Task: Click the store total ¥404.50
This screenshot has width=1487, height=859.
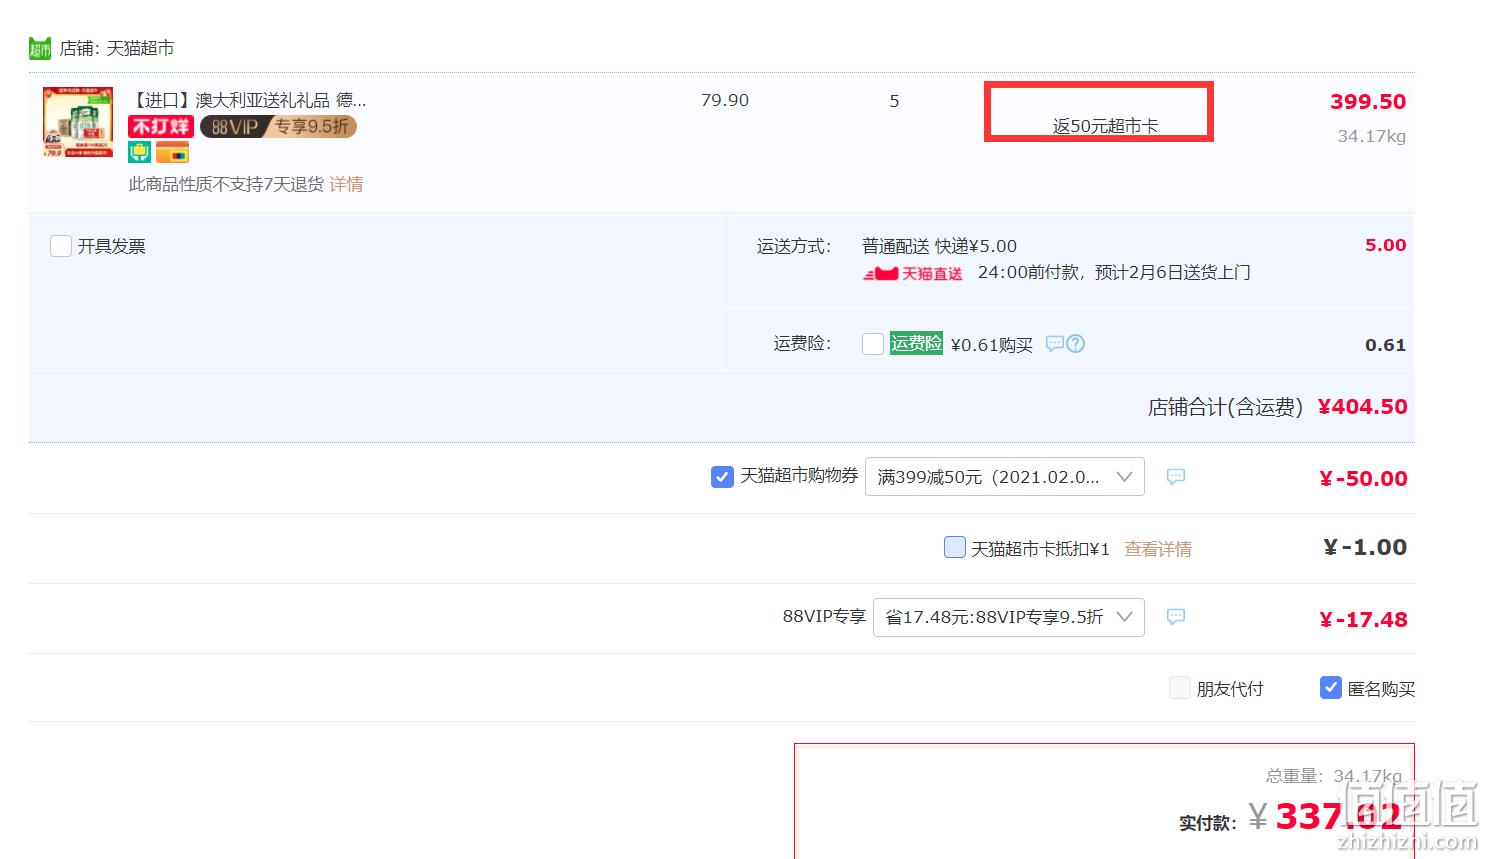Action: click(1362, 407)
